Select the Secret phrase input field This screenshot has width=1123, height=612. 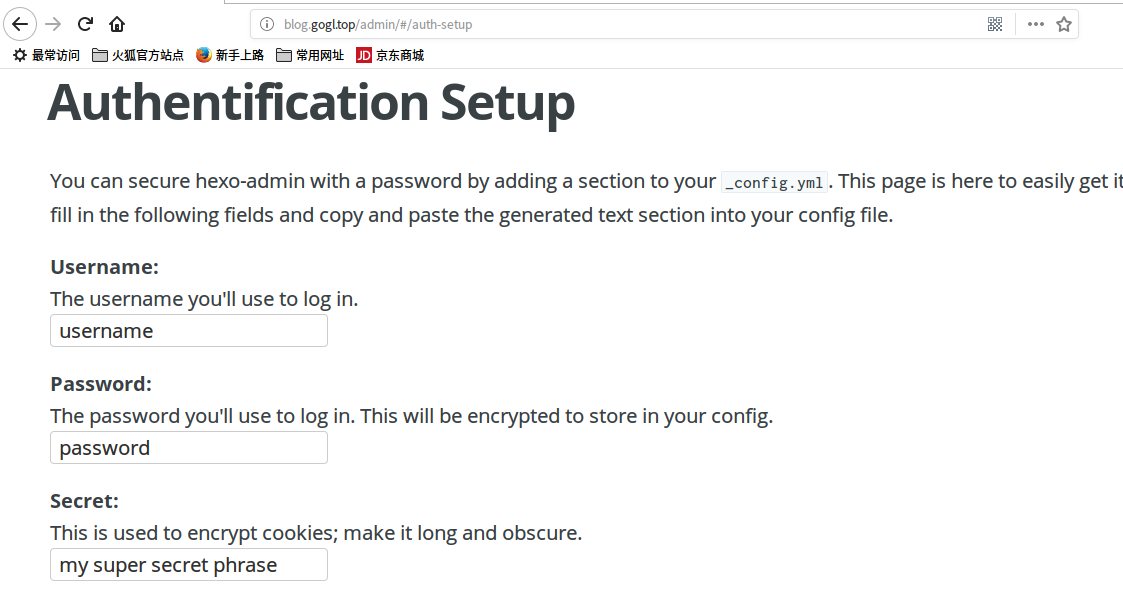click(189, 565)
